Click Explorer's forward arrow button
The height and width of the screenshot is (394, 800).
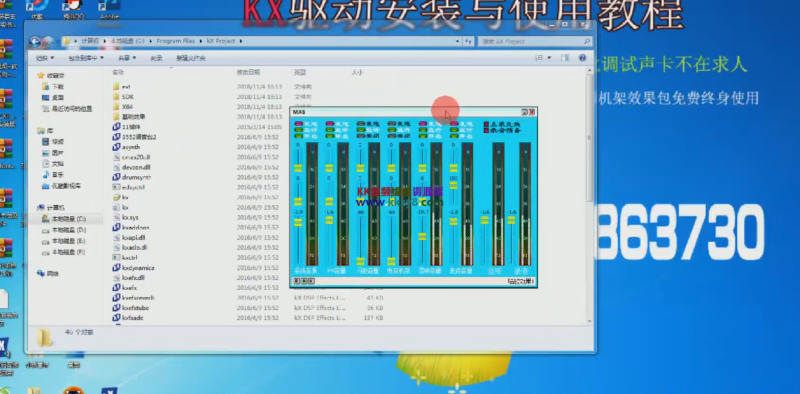(x=48, y=41)
